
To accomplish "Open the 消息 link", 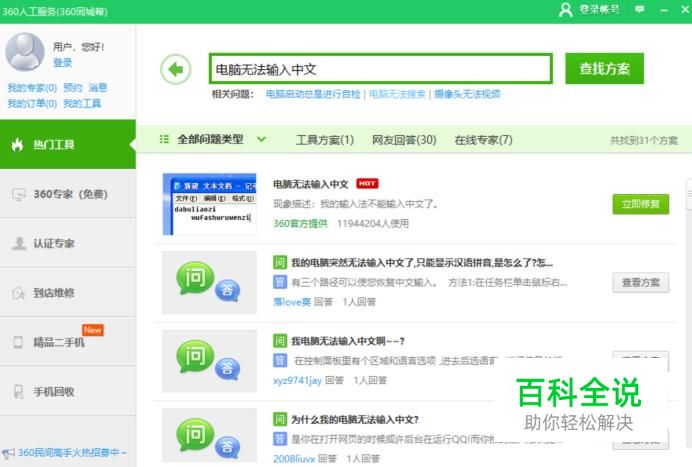I will pyautogui.click(x=98, y=87).
